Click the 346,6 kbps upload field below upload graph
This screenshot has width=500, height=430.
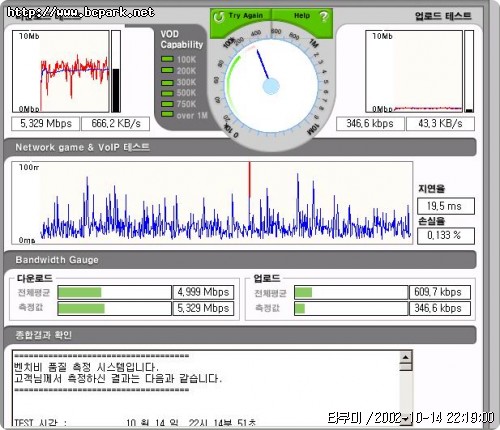[x=370, y=124]
